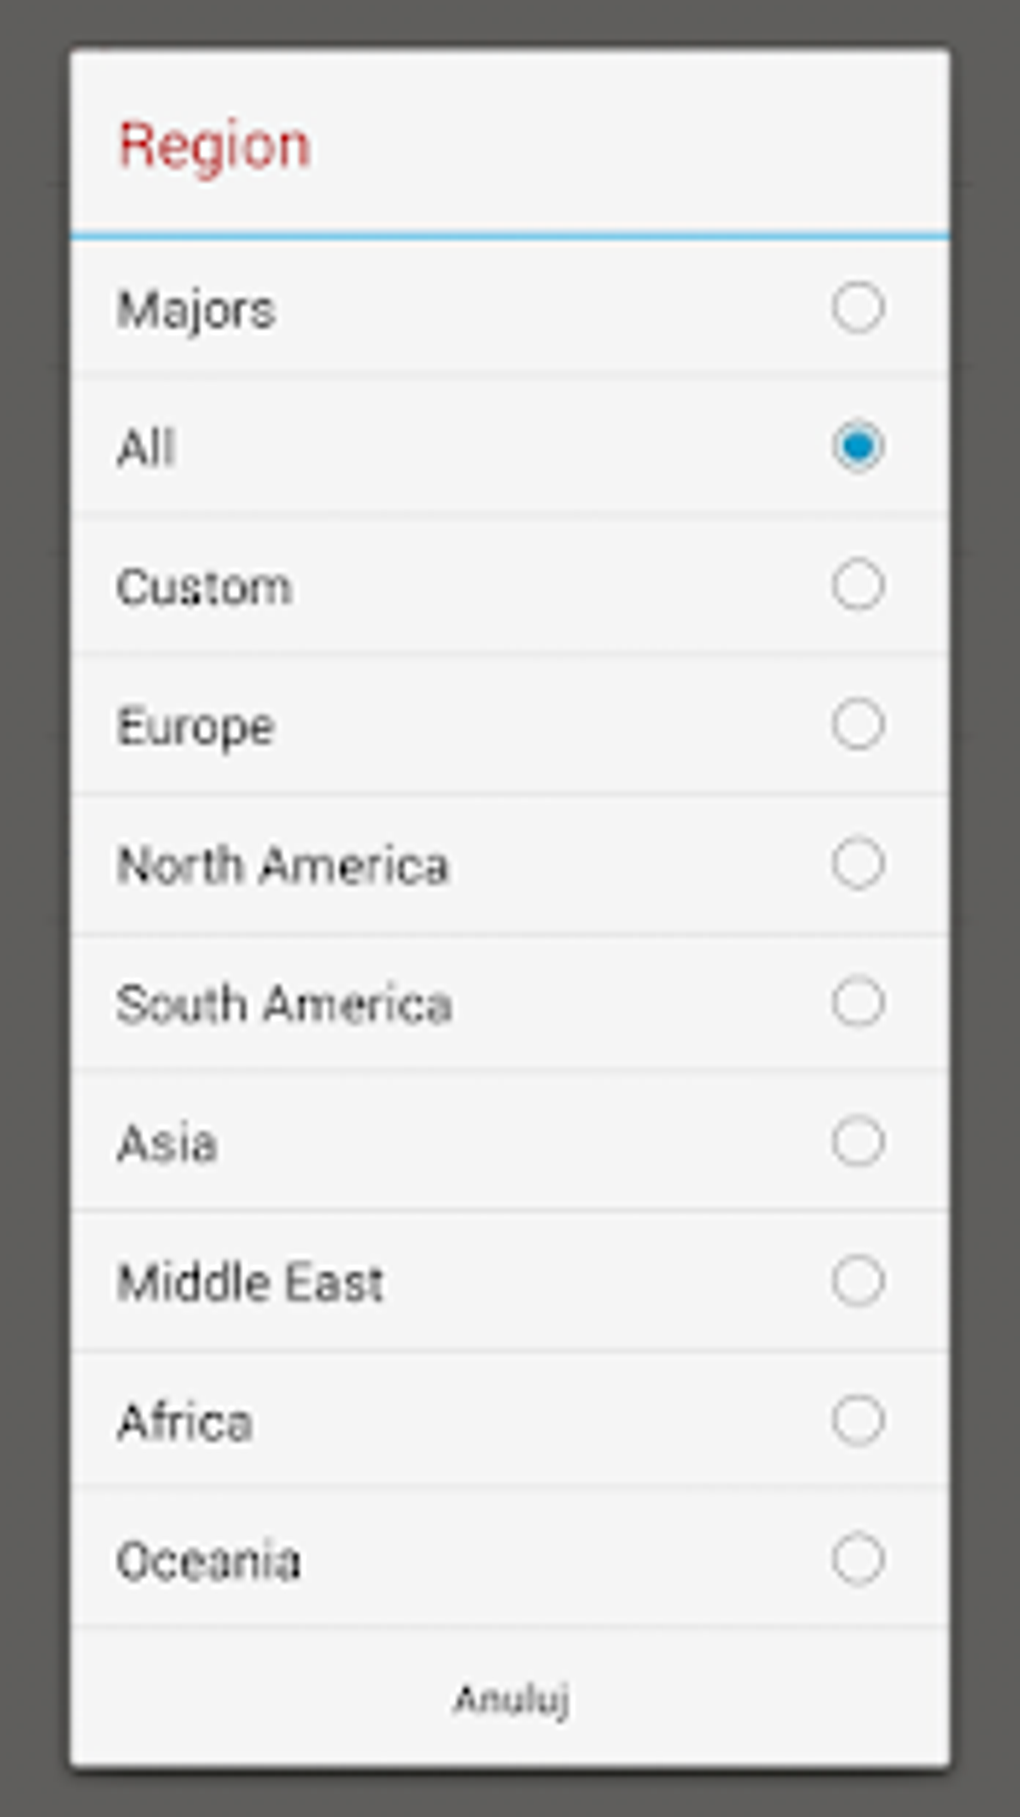The width and height of the screenshot is (1020, 1817).
Task: Click the Region dialog title
Action: point(215,146)
